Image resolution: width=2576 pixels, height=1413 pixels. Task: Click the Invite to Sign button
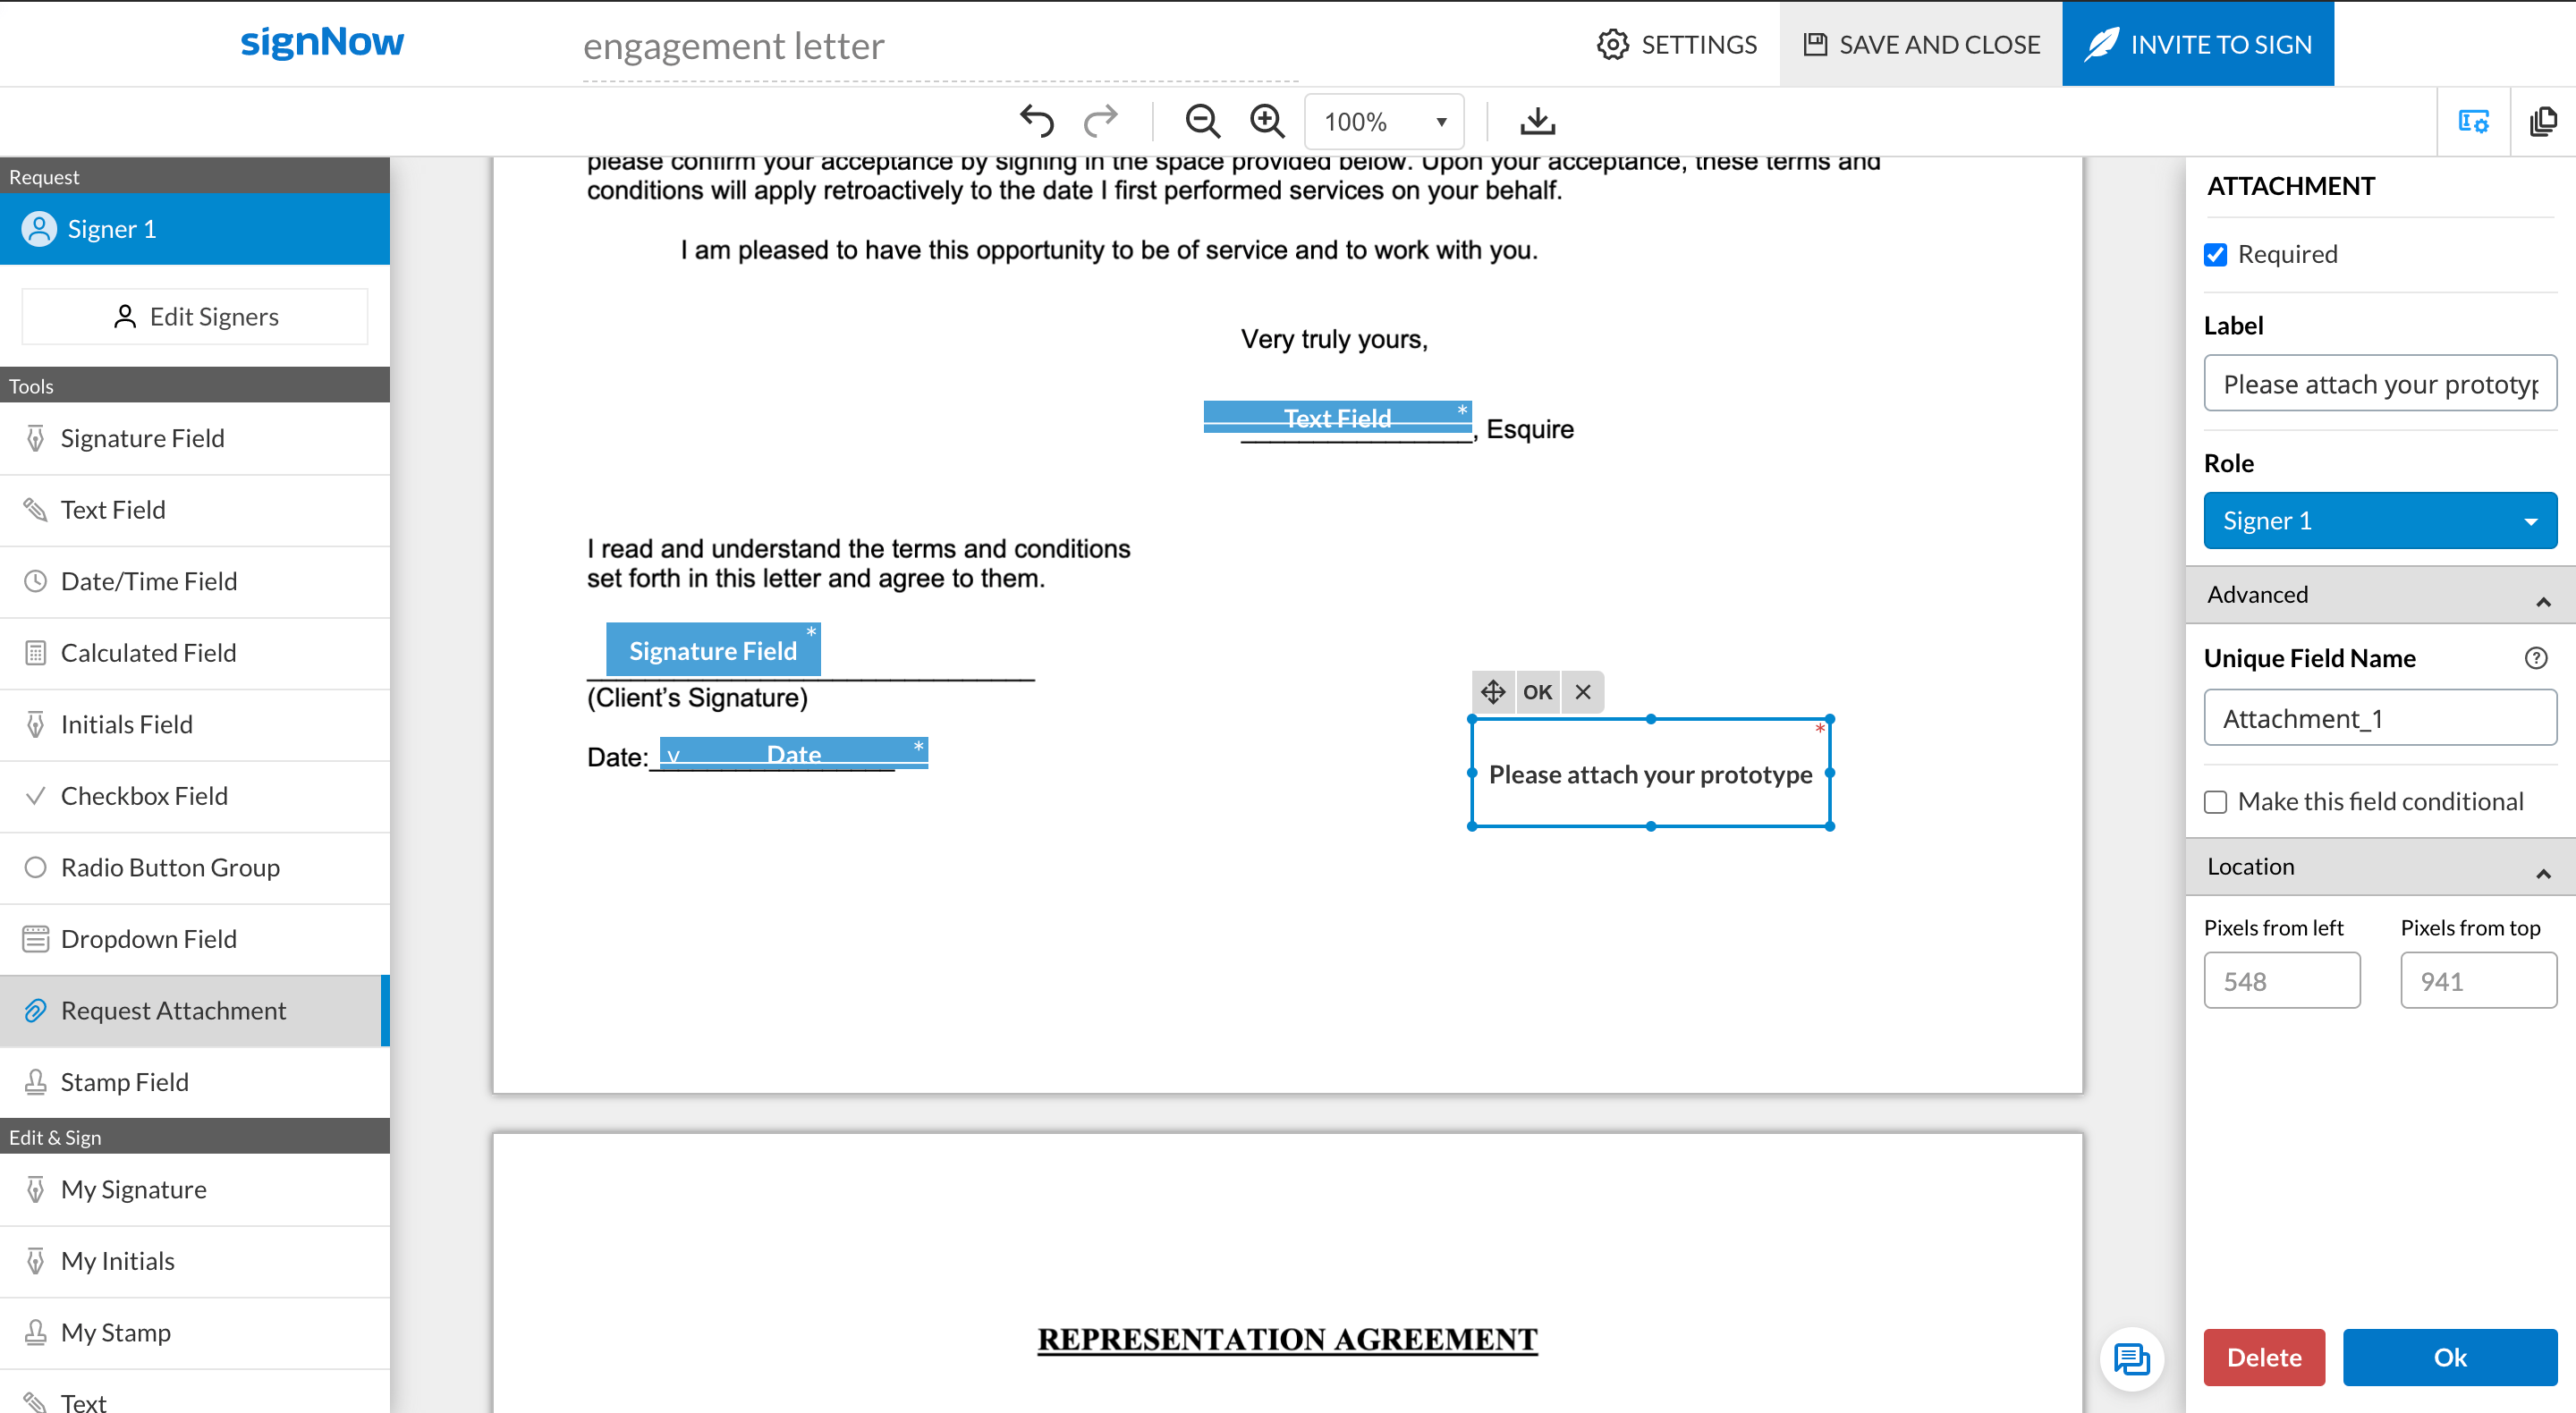click(x=2195, y=44)
